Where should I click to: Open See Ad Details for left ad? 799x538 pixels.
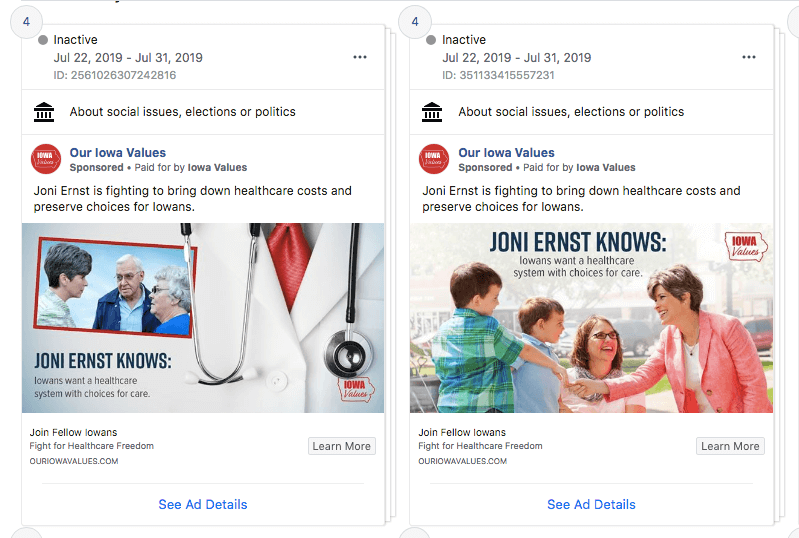[202, 504]
